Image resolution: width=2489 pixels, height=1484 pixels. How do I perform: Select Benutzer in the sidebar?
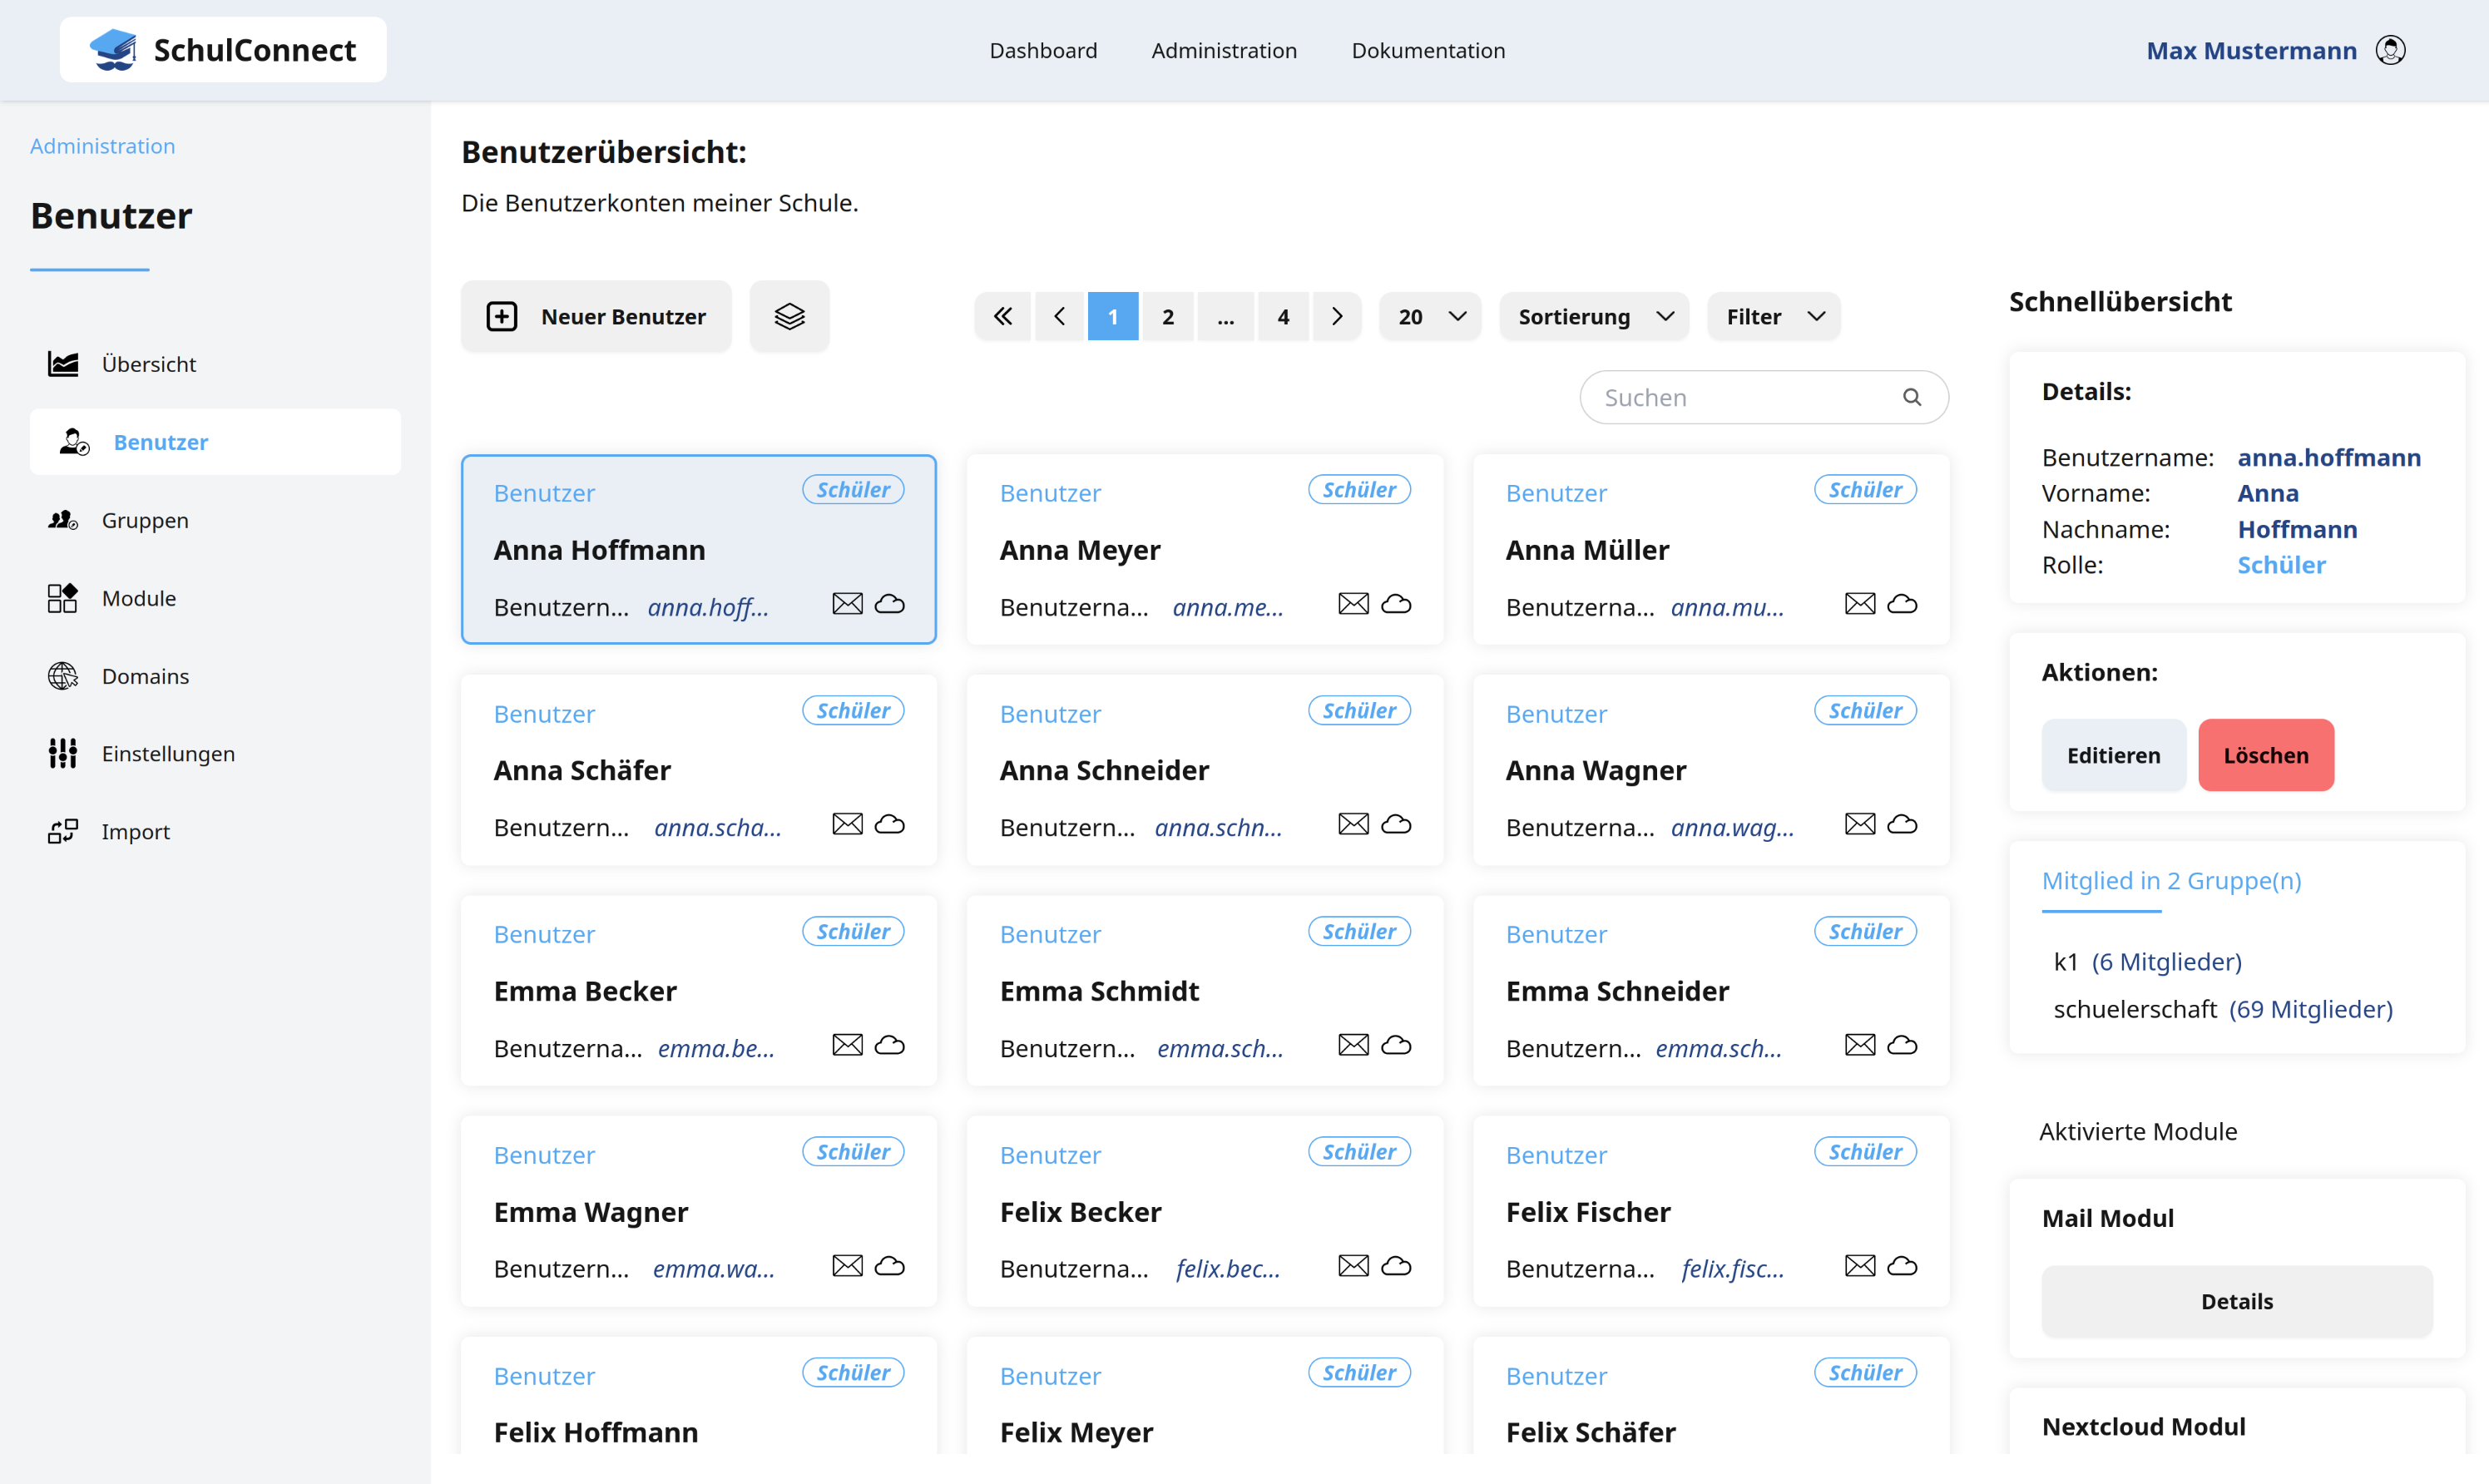pyautogui.click(x=215, y=442)
